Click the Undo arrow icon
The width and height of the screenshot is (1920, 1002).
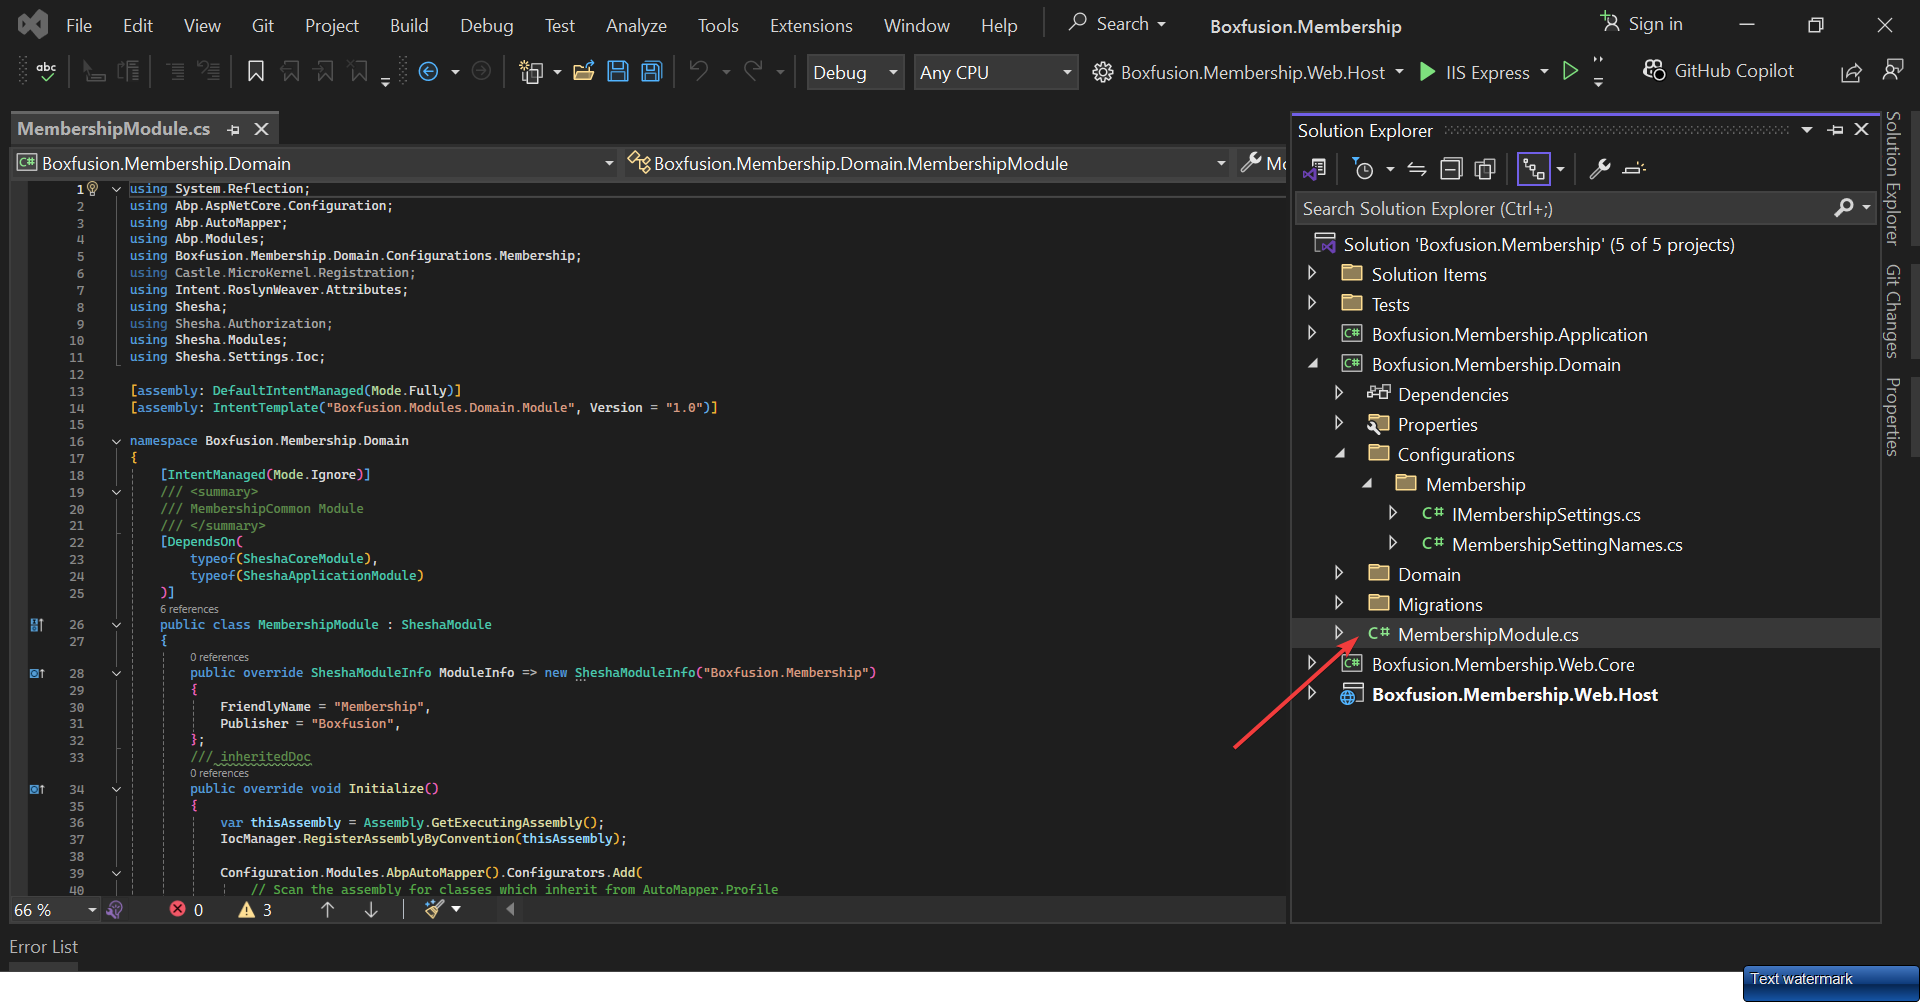tap(699, 71)
